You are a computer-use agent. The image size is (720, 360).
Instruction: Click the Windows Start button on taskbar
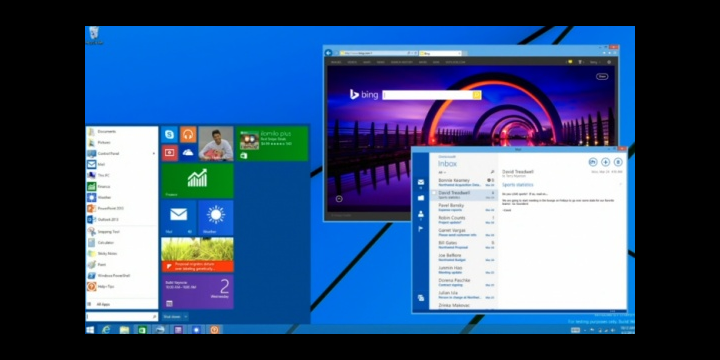(x=90, y=329)
